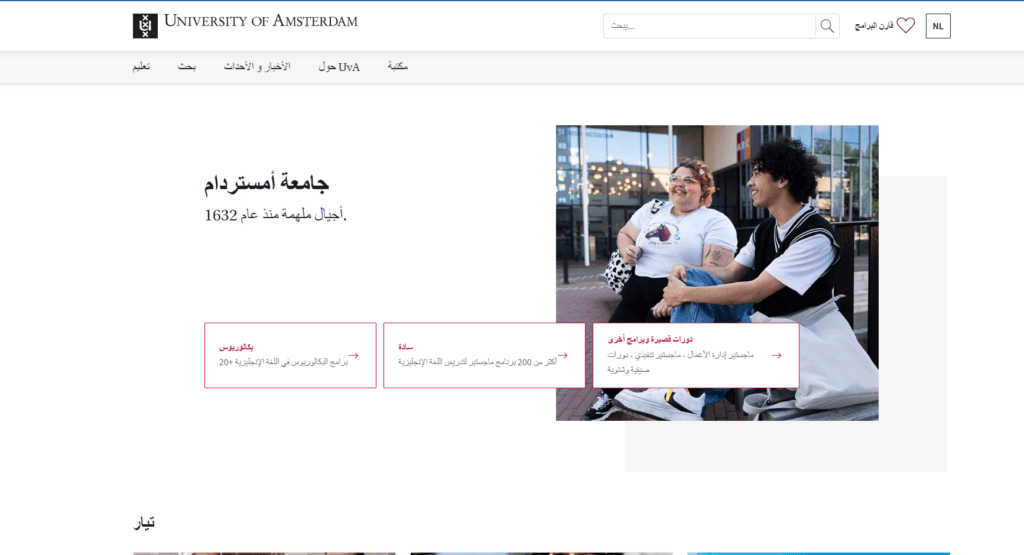The height and width of the screenshot is (555, 1024).
Task: Click the قارن البرامج link text
Action: click(873, 26)
